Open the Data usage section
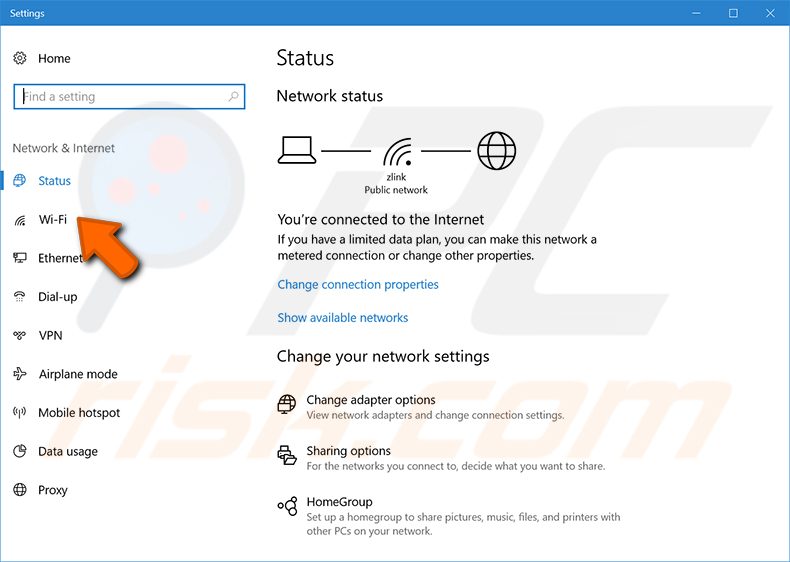Screen dimensions: 790x562 [x=68, y=452]
